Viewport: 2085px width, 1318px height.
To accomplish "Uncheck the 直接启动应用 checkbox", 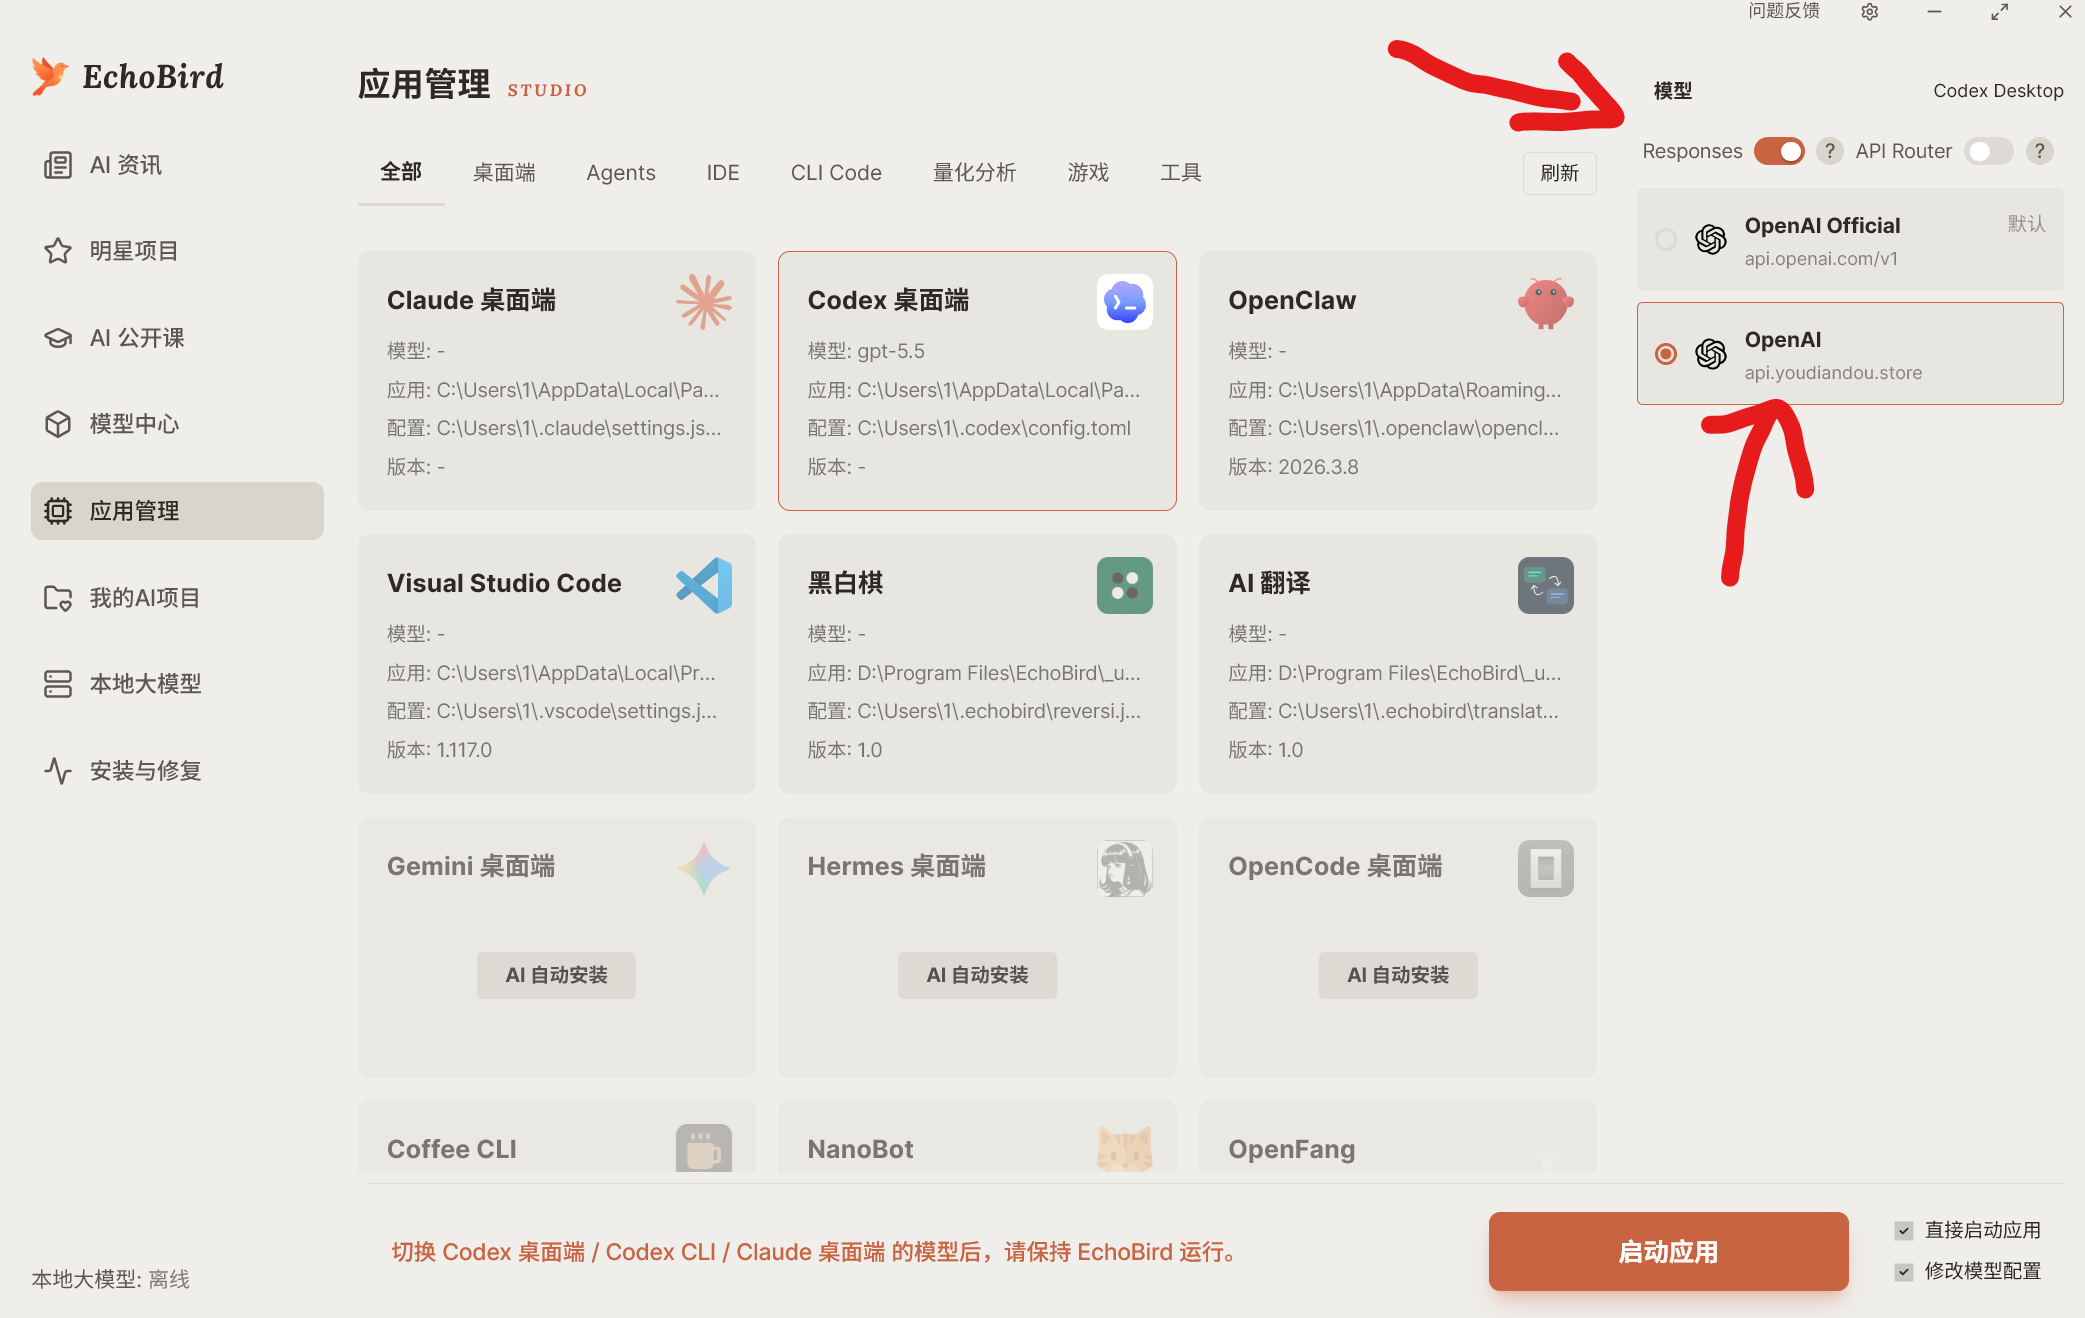I will point(1904,1231).
